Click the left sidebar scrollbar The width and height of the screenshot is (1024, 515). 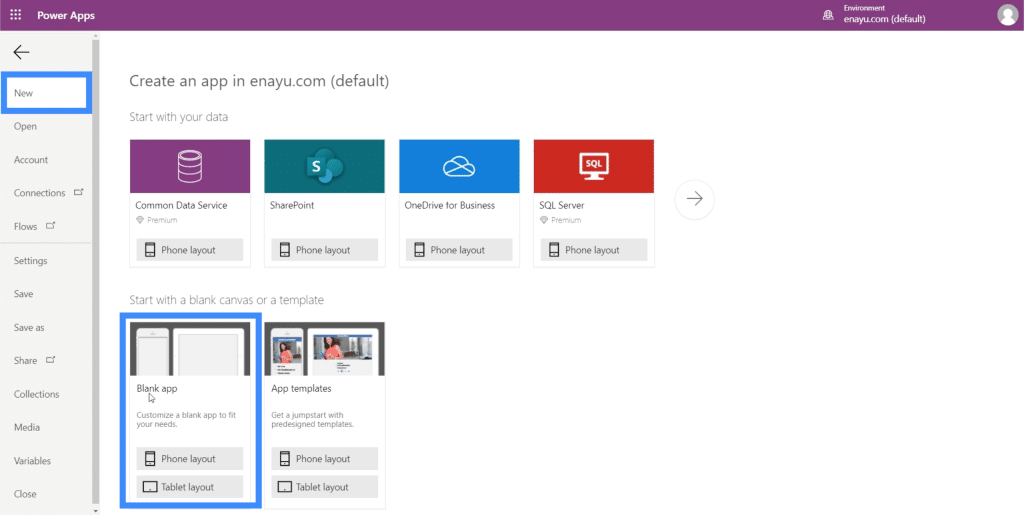[x=96, y=271]
